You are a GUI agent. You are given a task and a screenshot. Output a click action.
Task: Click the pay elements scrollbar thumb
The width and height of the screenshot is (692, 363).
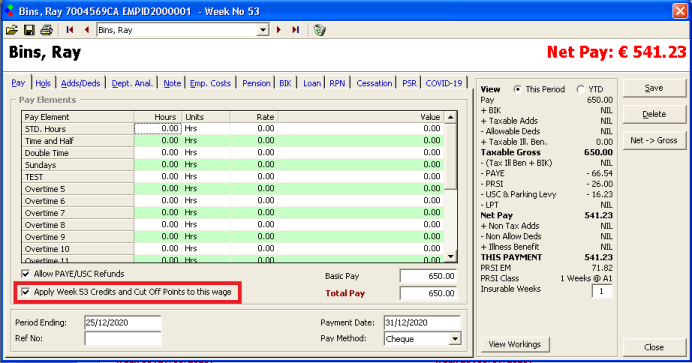point(450,156)
